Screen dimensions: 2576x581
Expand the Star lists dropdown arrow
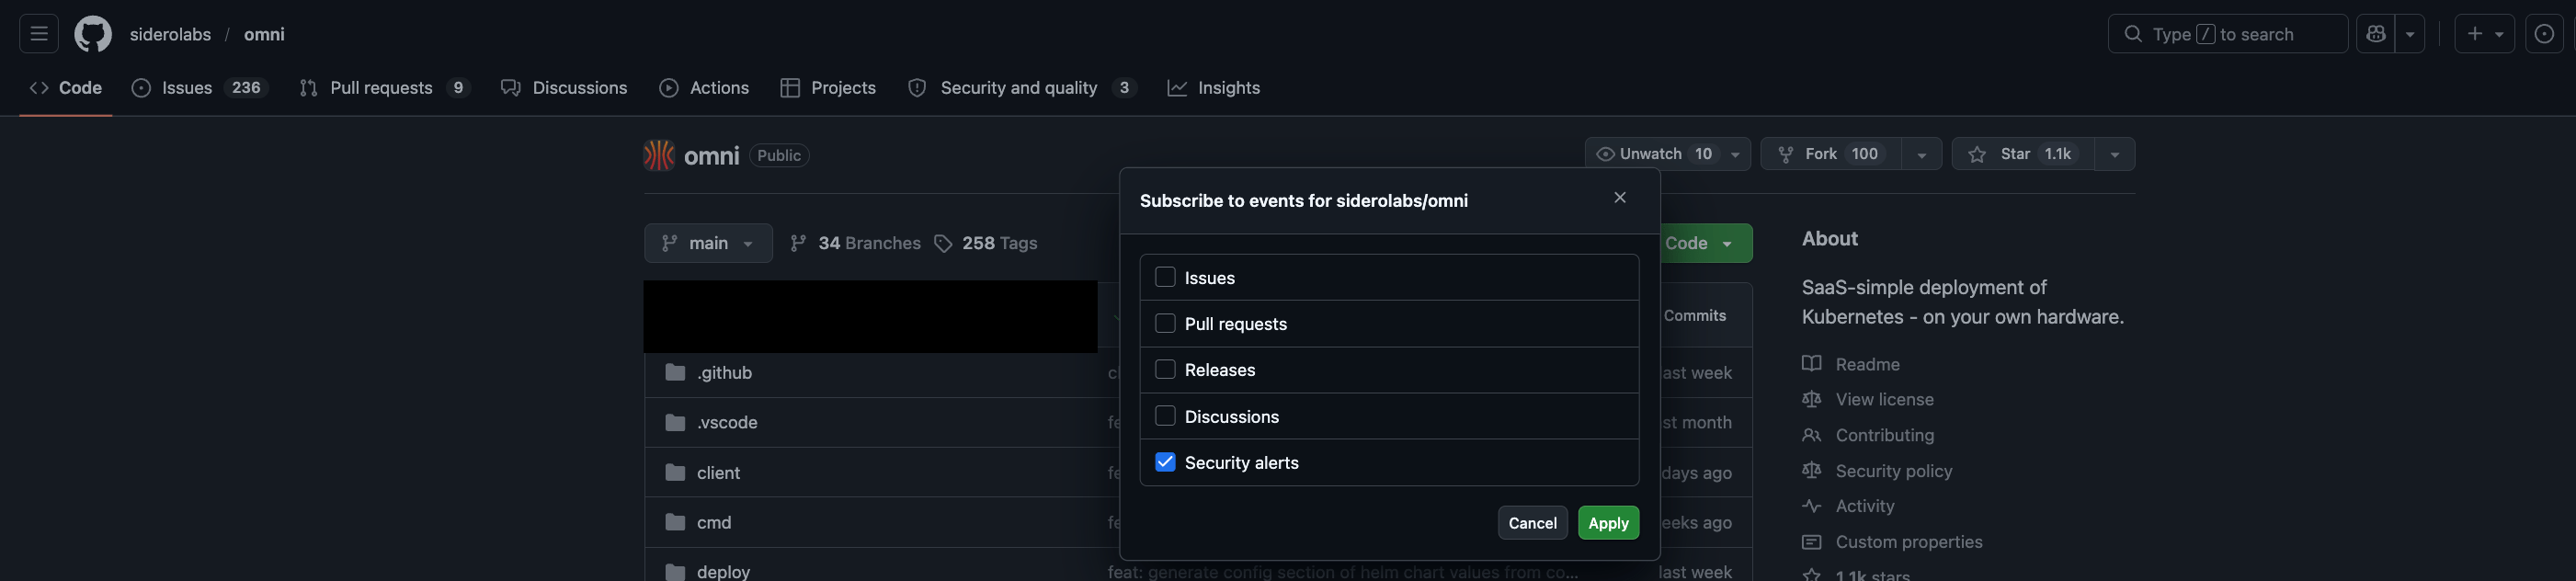tap(2115, 154)
